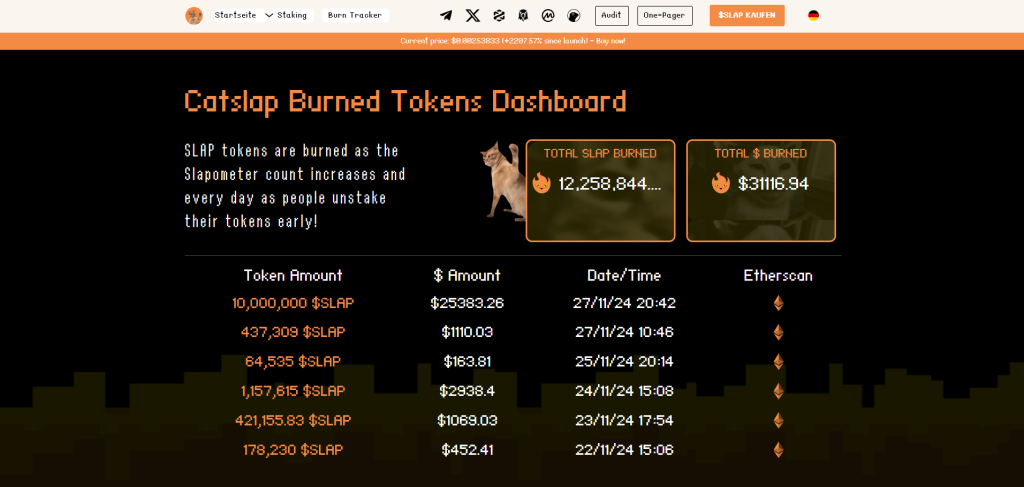Click the current price Buy now banner
Image resolution: width=1024 pixels, height=487 pixels.
point(512,41)
